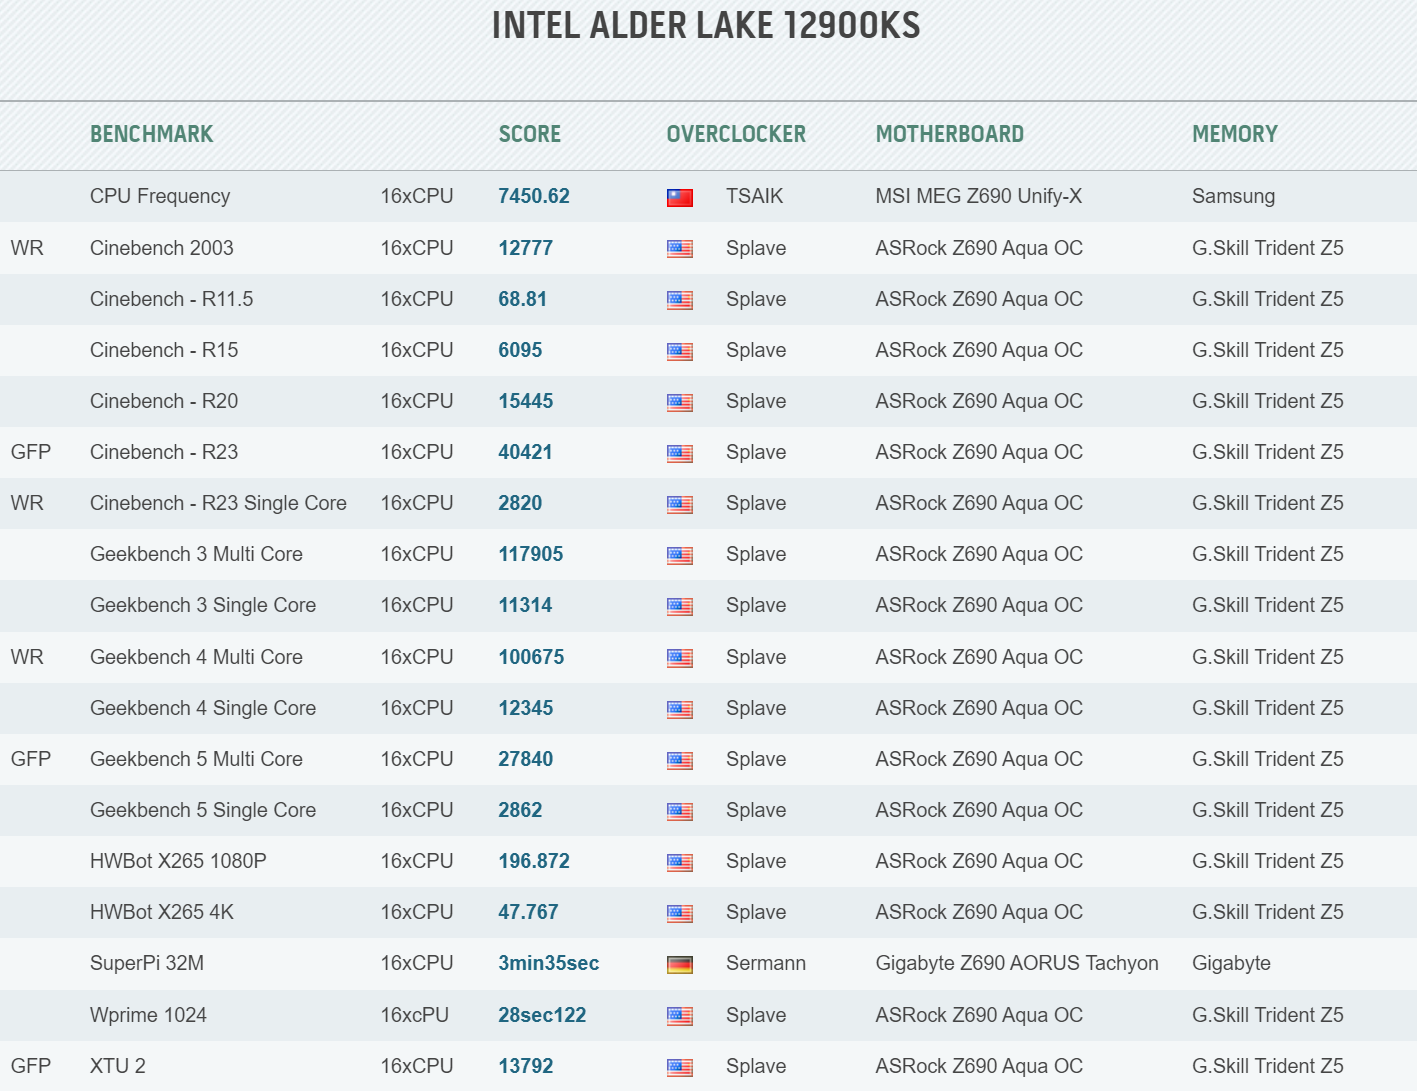The width and height of the screenshot is (1417, 1091).
Task: Open CPU Frequency score 7450.62
Action: (534, 196)
